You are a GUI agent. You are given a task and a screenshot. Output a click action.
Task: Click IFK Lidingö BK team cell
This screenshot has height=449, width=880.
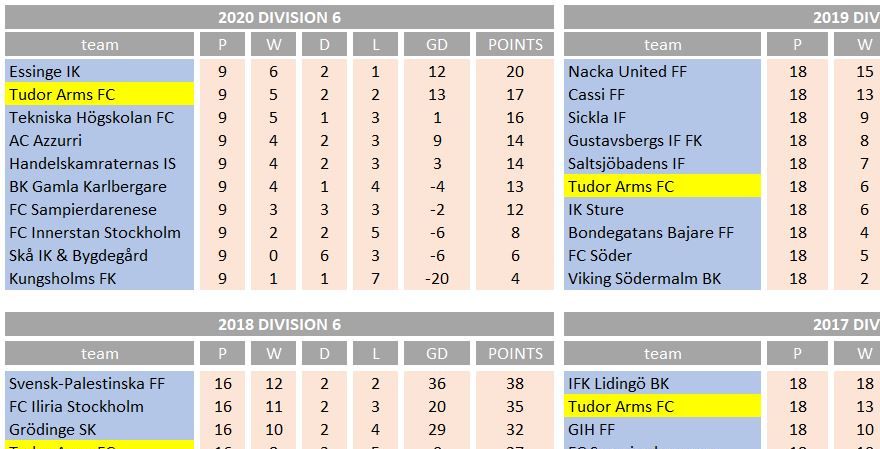pyautogui.click(x=662, y=383)
